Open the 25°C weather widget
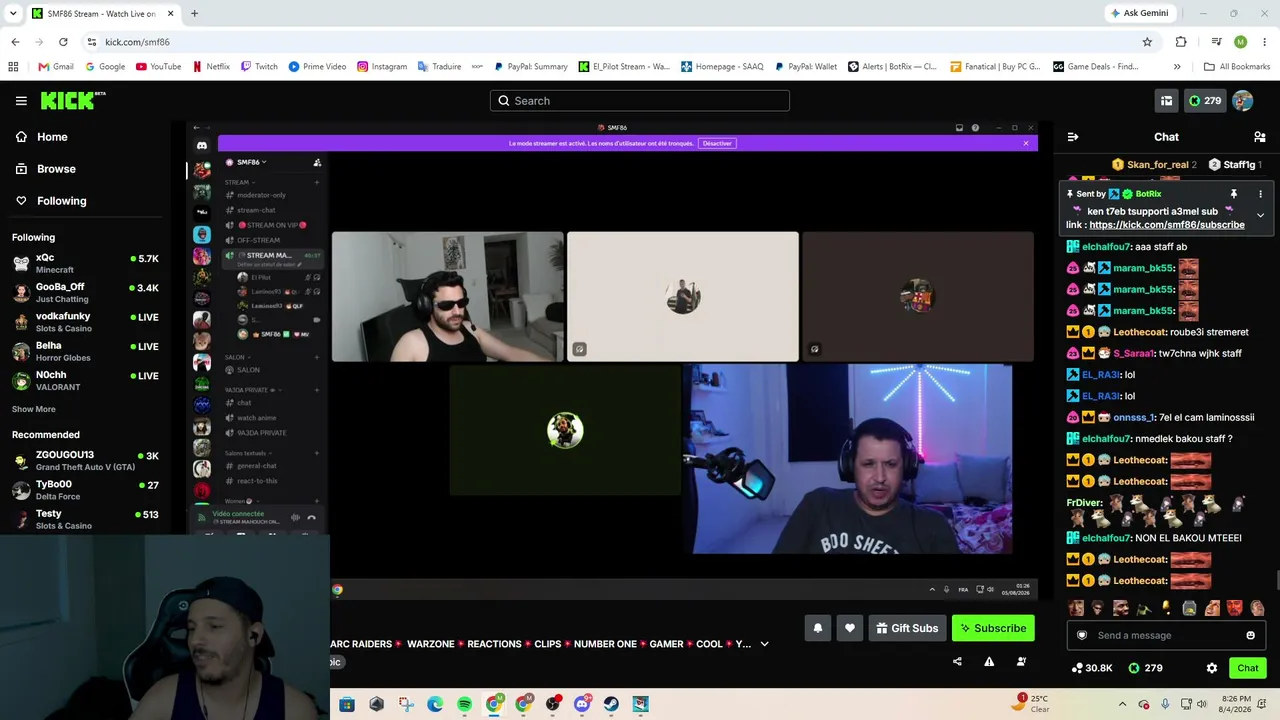The height and width of the screenshot is (720, 1280). [1032, 704]
